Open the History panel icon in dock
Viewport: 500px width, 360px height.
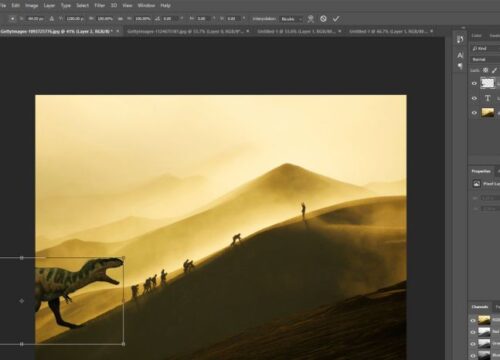click(460, 40)
